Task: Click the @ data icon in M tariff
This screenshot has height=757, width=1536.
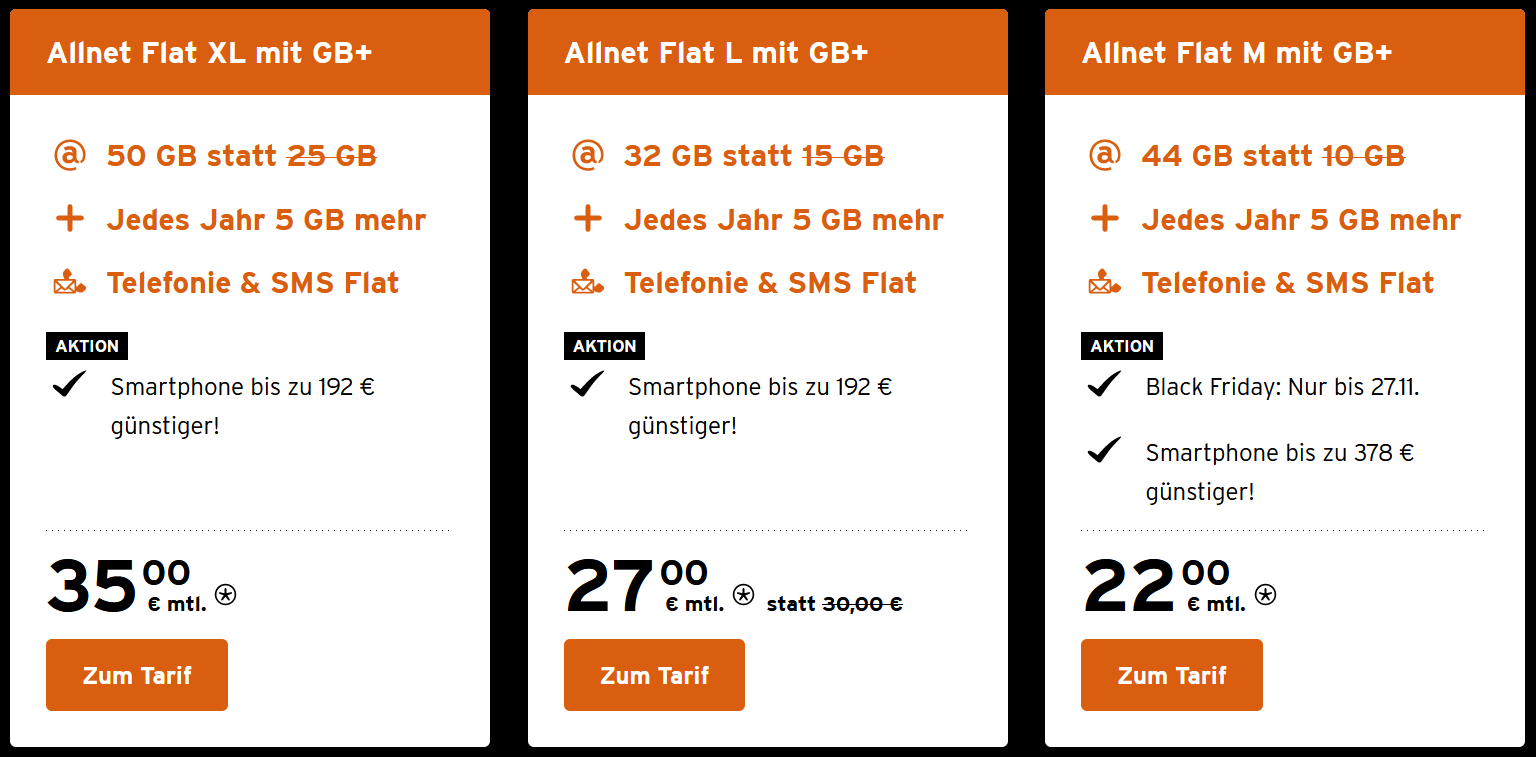Action: [1104, 156]
